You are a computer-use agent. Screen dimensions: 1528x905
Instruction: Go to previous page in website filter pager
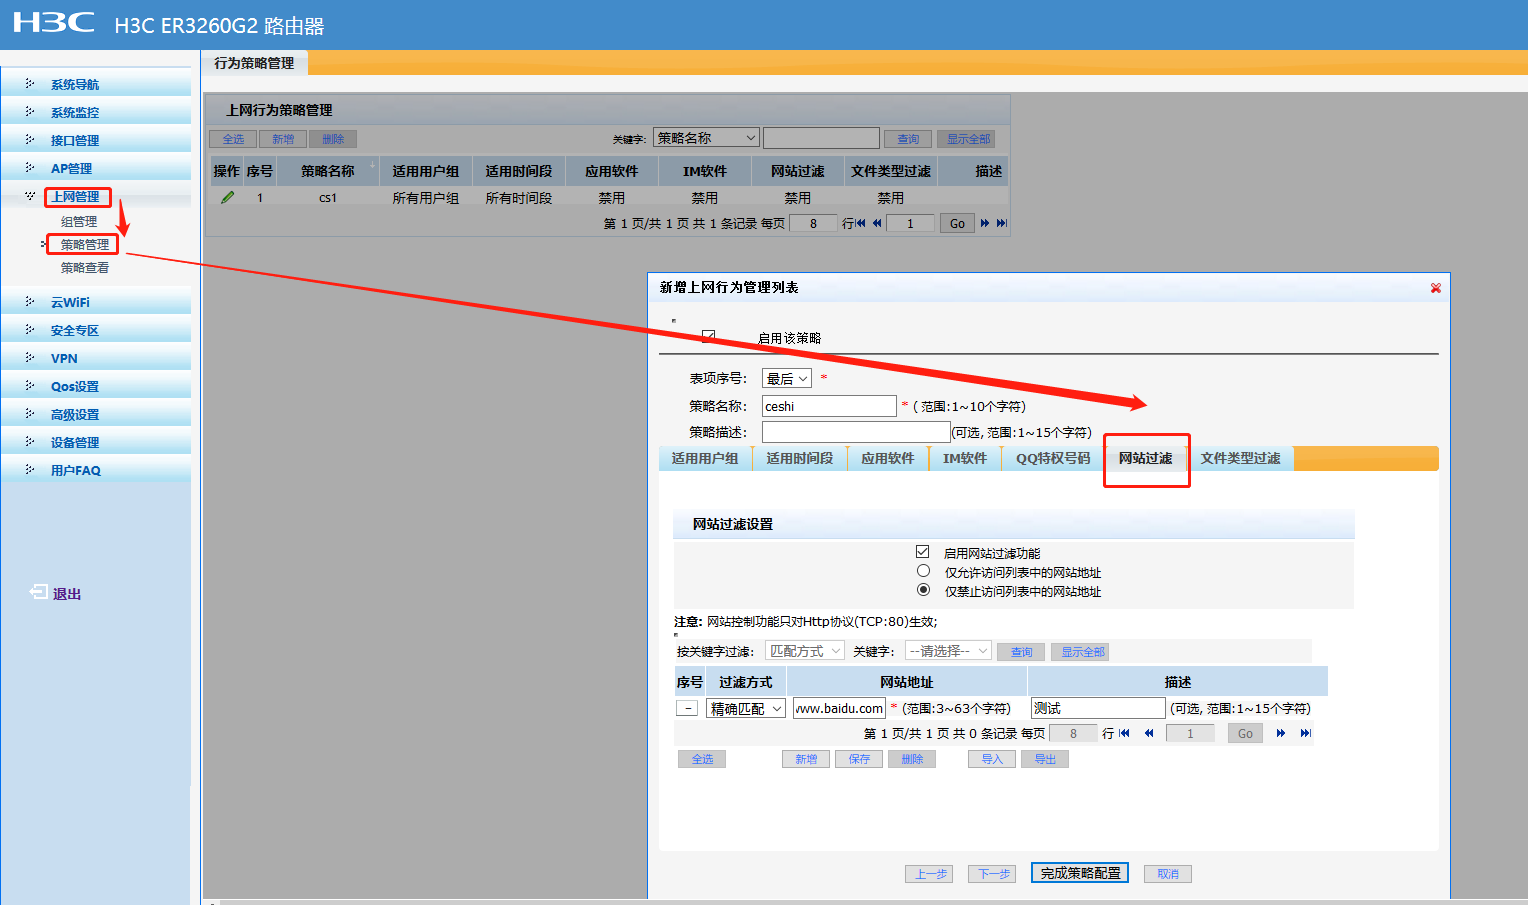click(x=1149, y=733)
